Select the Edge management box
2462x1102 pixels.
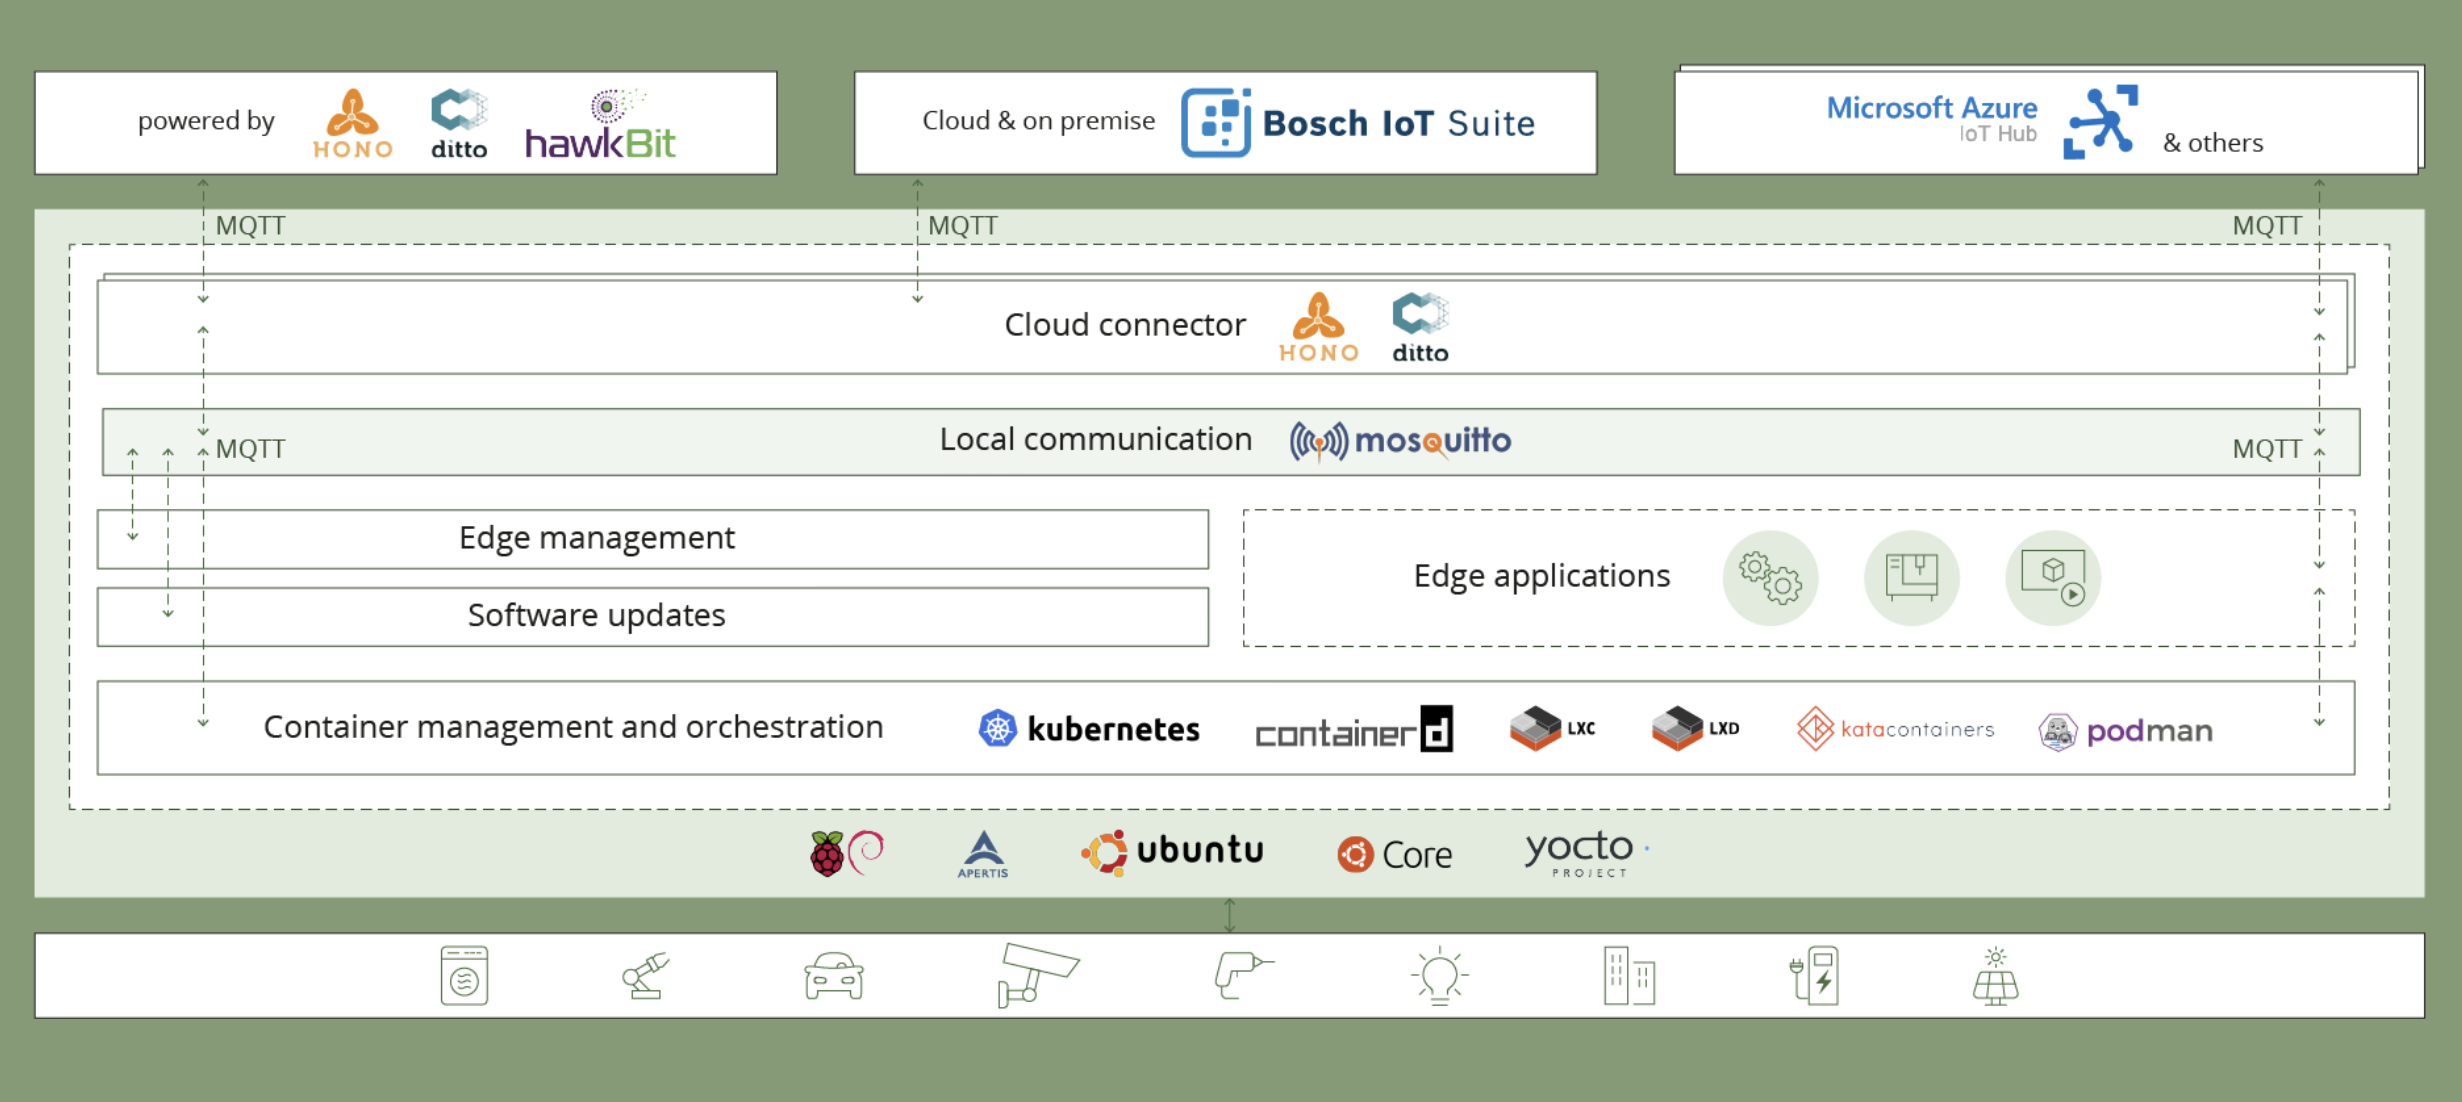652,539
